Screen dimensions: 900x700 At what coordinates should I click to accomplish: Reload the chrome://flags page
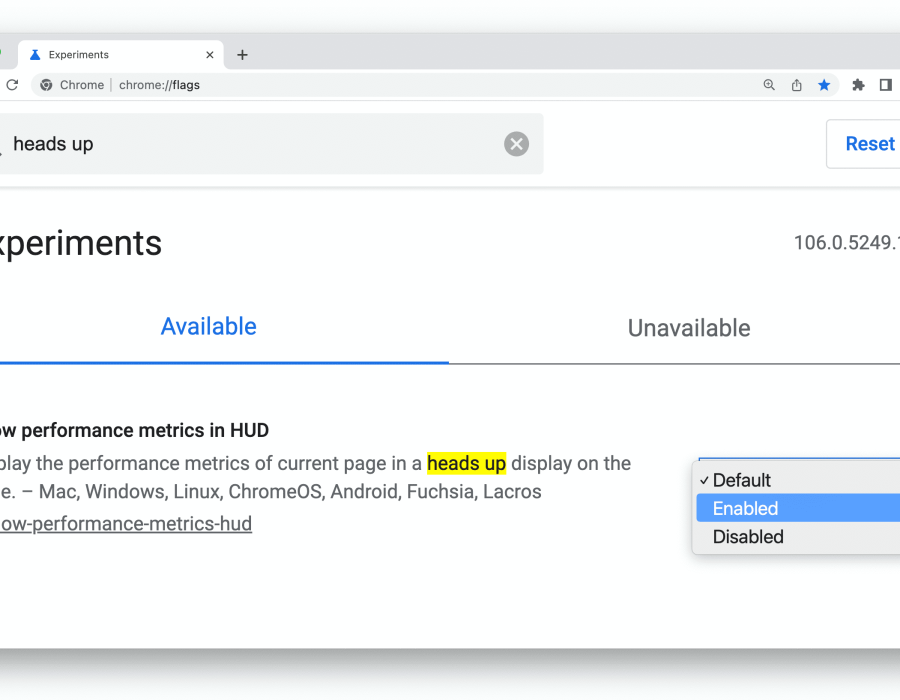pyautogui.click(x=12, y=85)
